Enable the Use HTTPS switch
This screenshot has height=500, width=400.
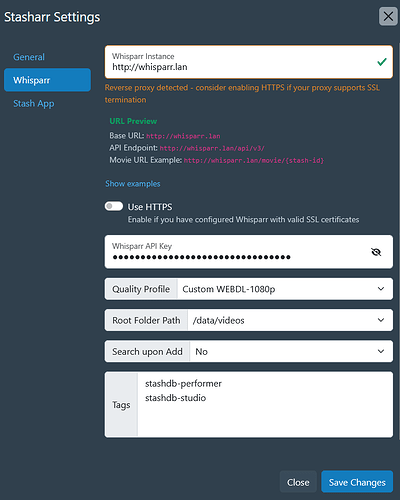click(x=114, y=206)
